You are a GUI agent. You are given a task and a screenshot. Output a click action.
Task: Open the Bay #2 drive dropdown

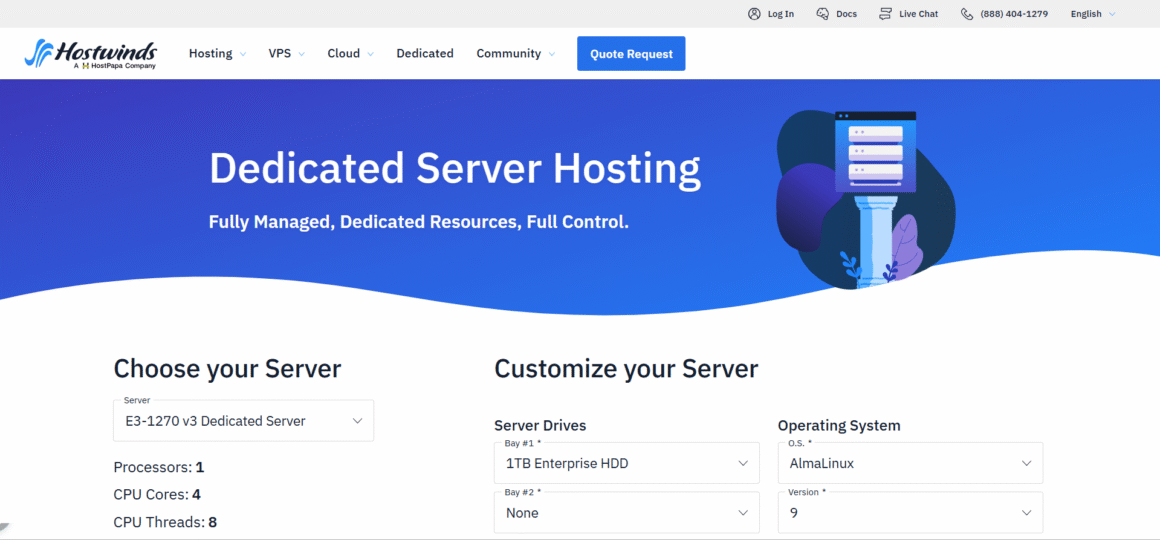point(627,512)
